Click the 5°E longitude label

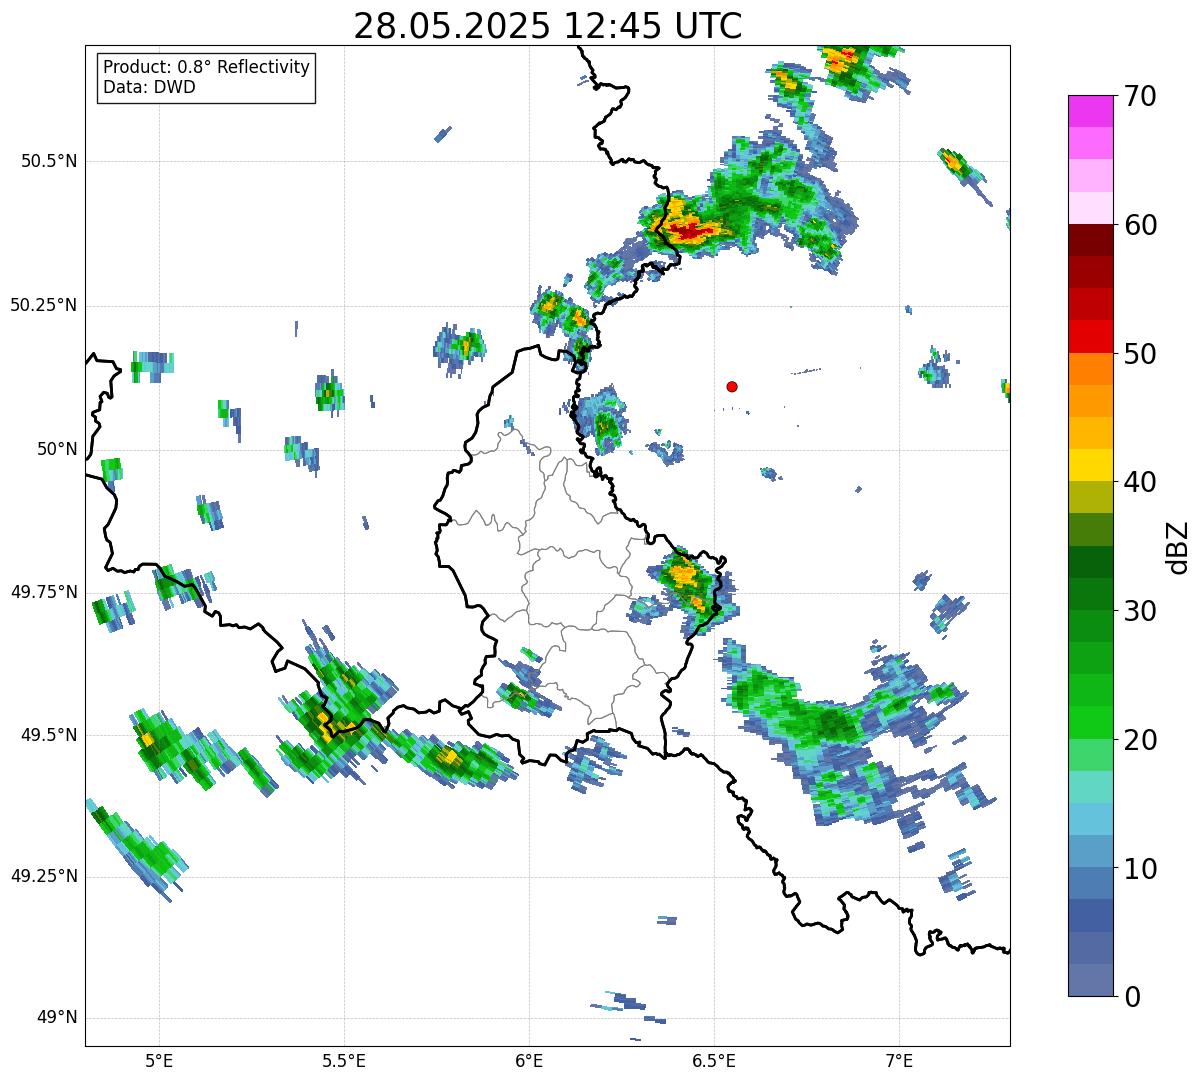[159, 1060]
